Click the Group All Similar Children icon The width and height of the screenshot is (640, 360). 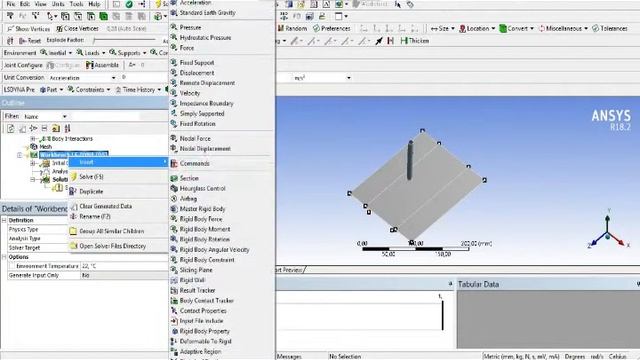73,231
